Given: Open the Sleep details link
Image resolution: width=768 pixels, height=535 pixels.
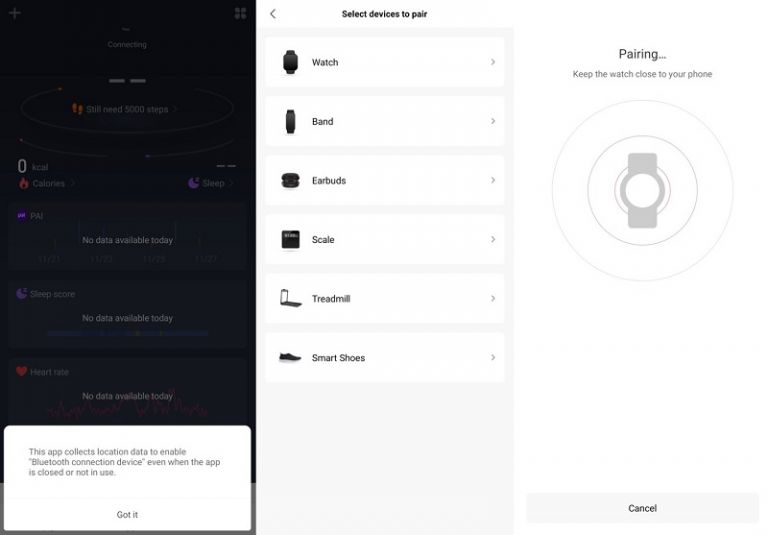Looking at the screenshot, I should (212, 184).
